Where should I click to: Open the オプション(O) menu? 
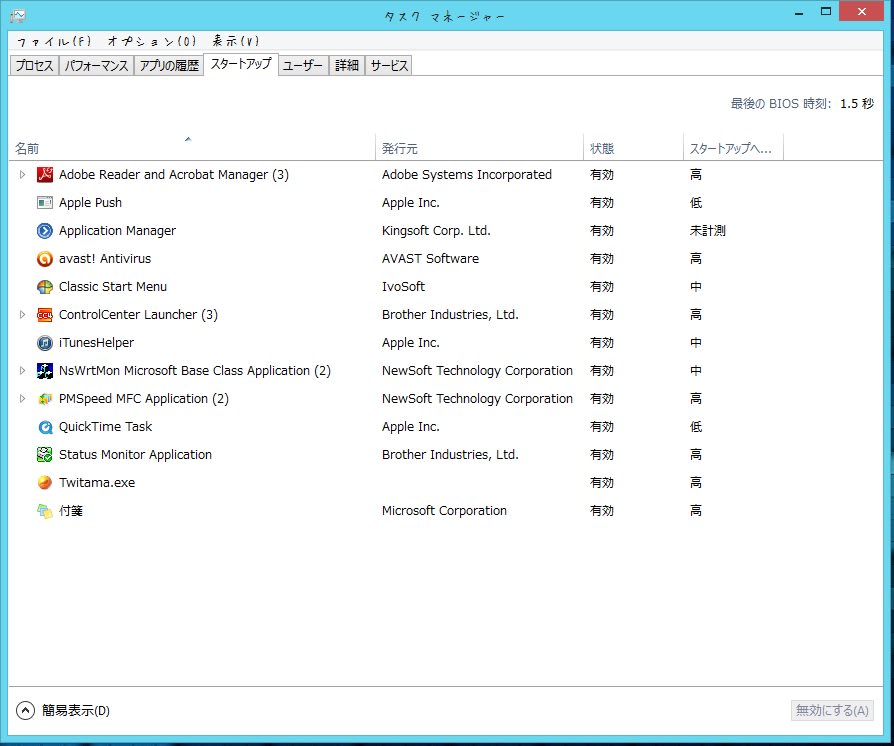(152, 41)
